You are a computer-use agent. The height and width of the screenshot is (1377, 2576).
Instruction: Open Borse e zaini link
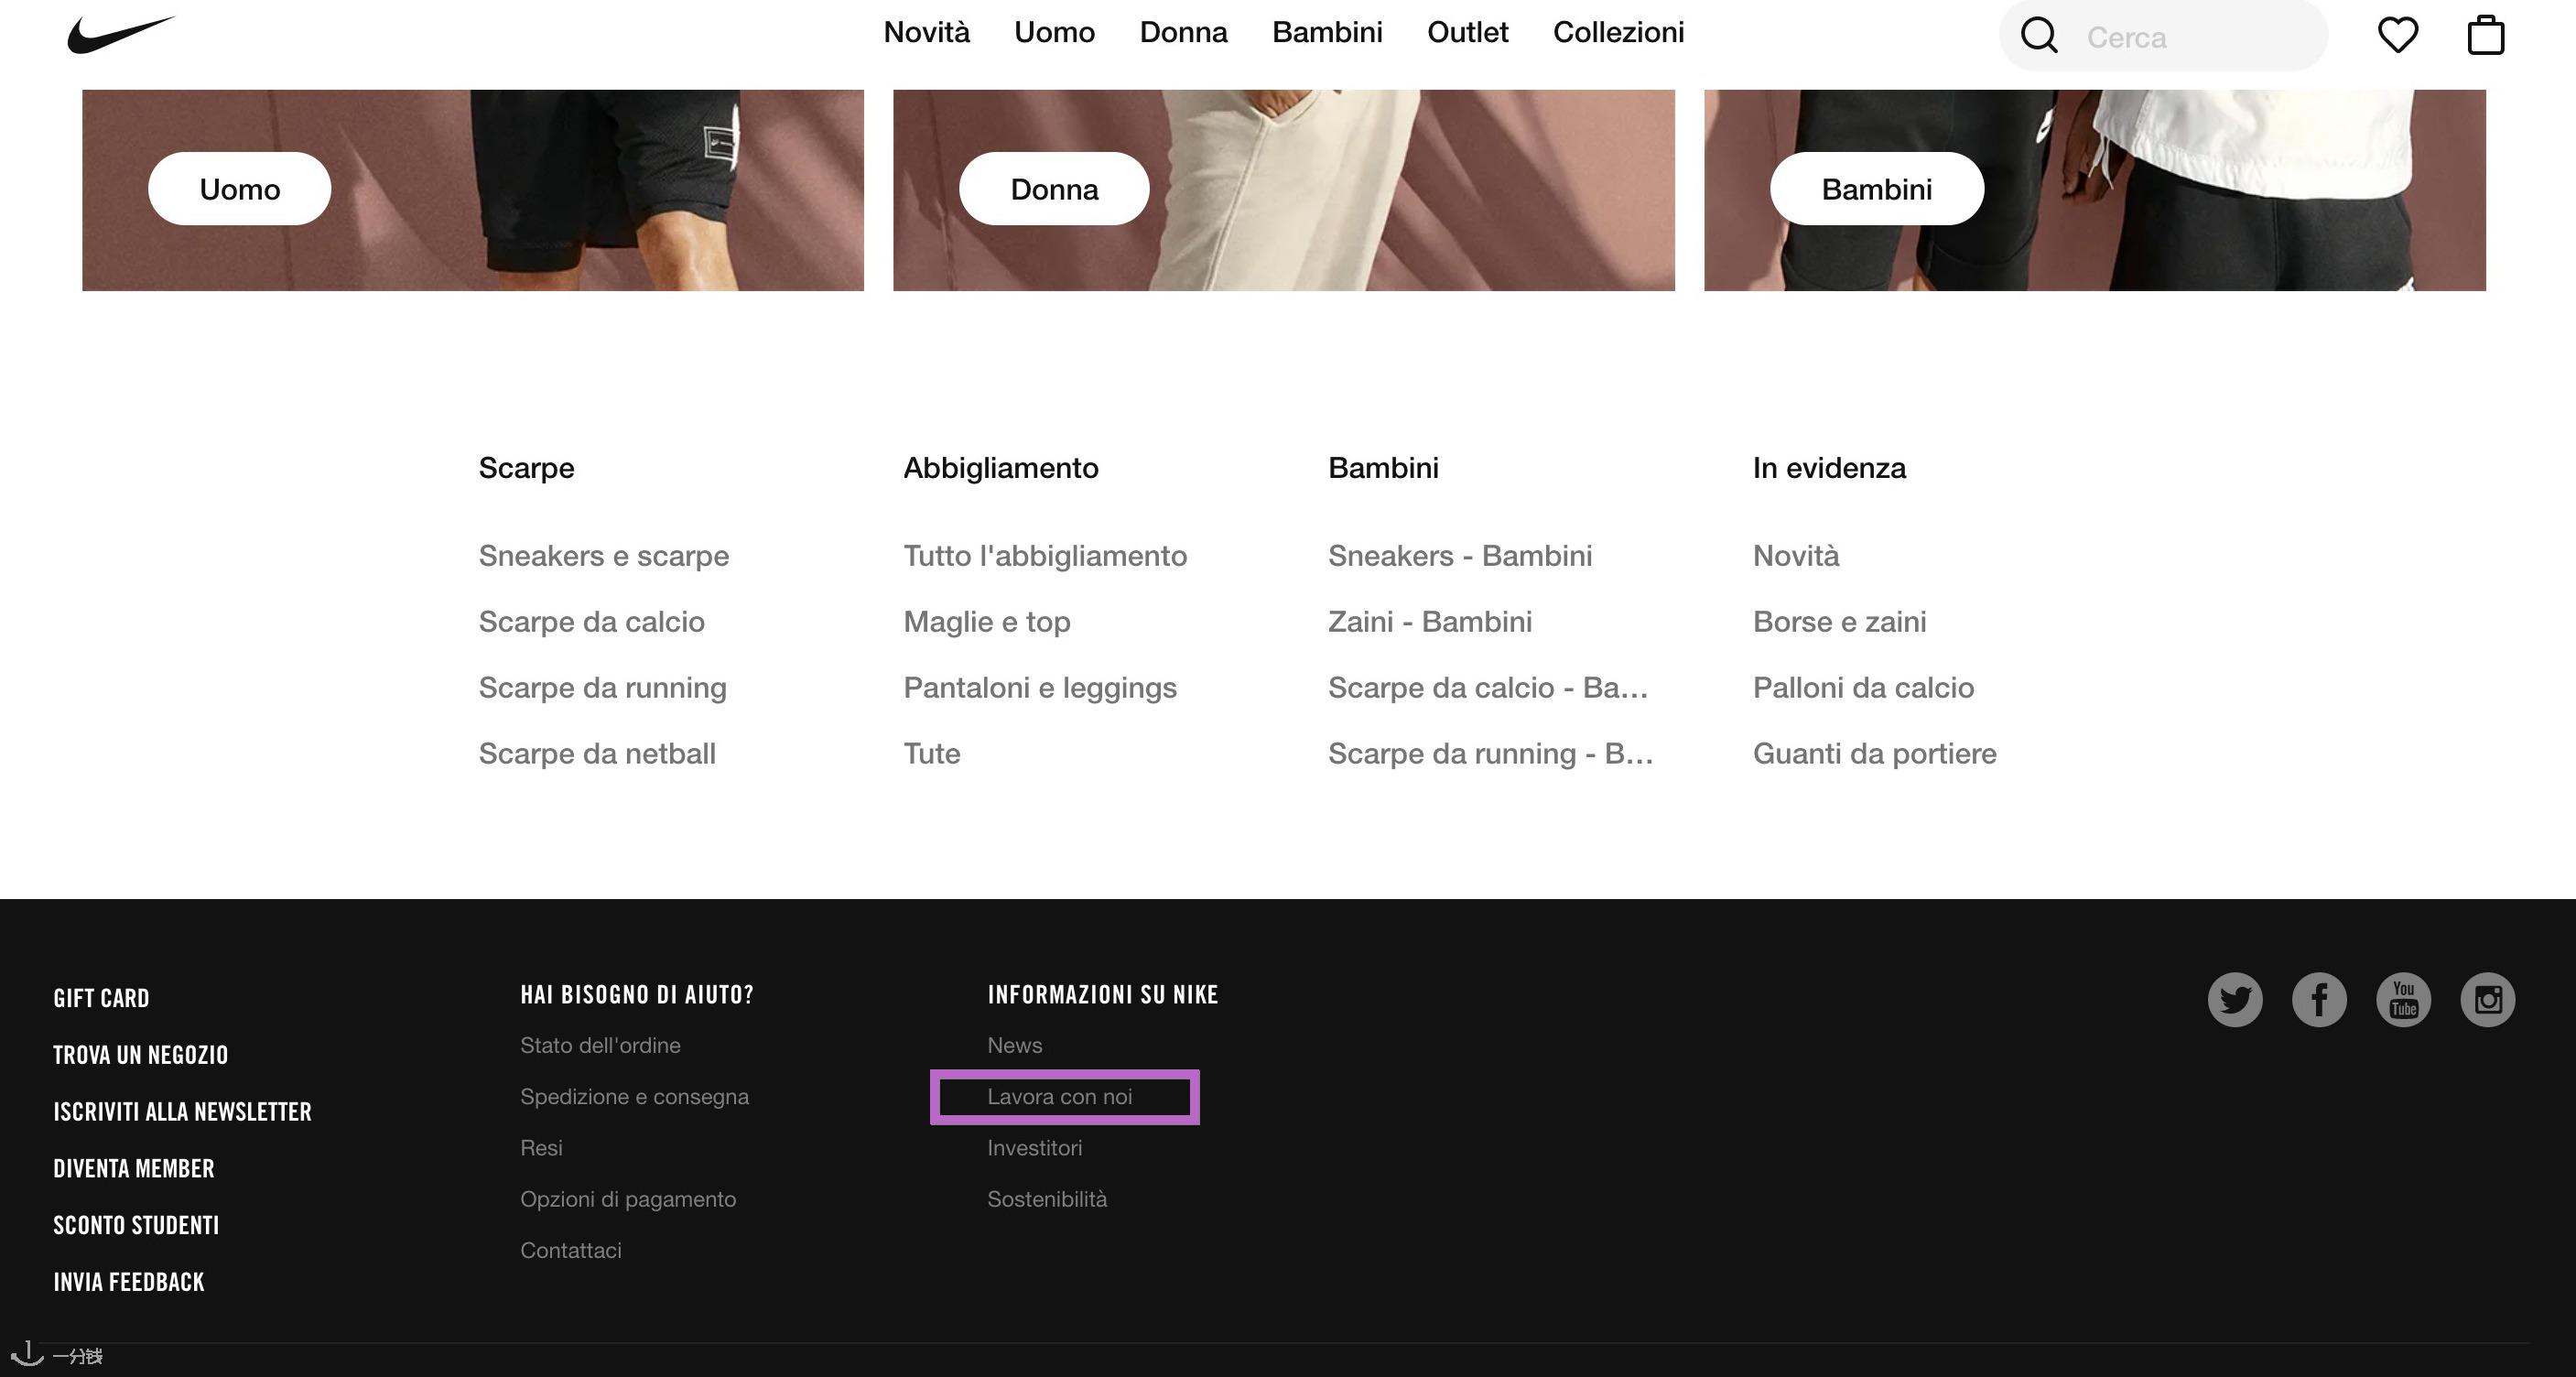click(x=1839, y=622)
